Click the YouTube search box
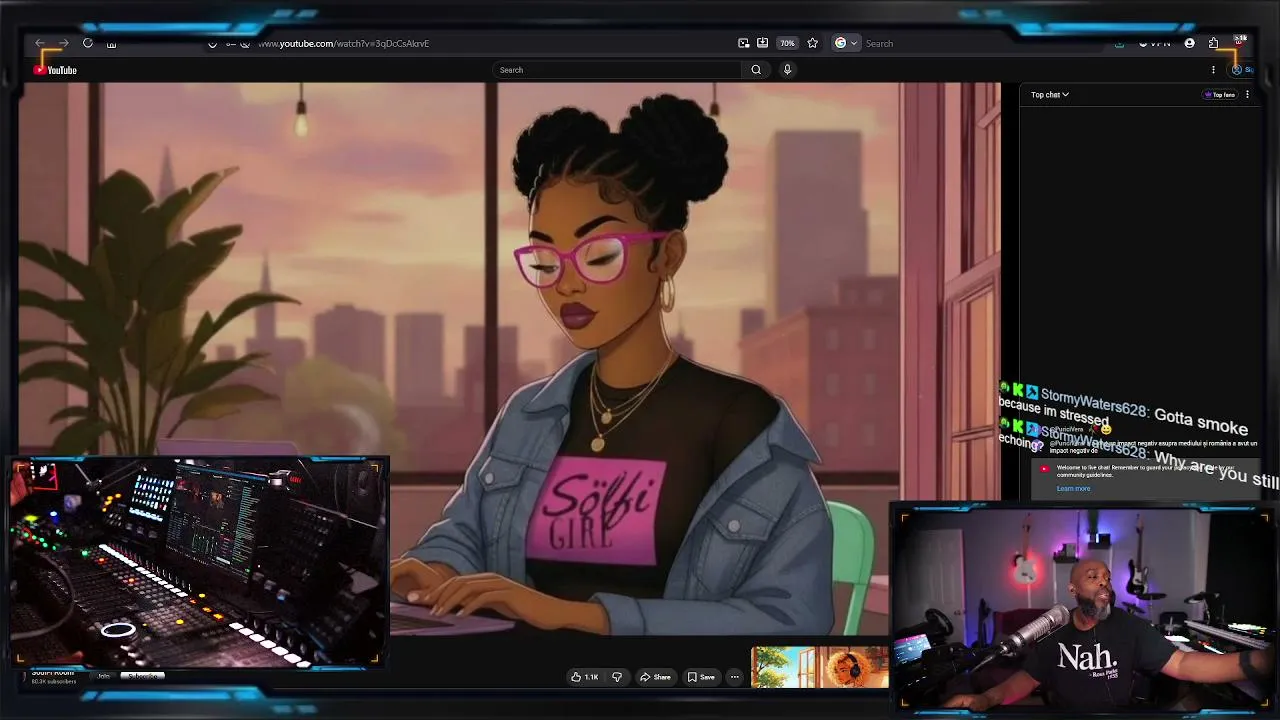1280x720 pixels. pyautogui.click(x=616, y=70)
